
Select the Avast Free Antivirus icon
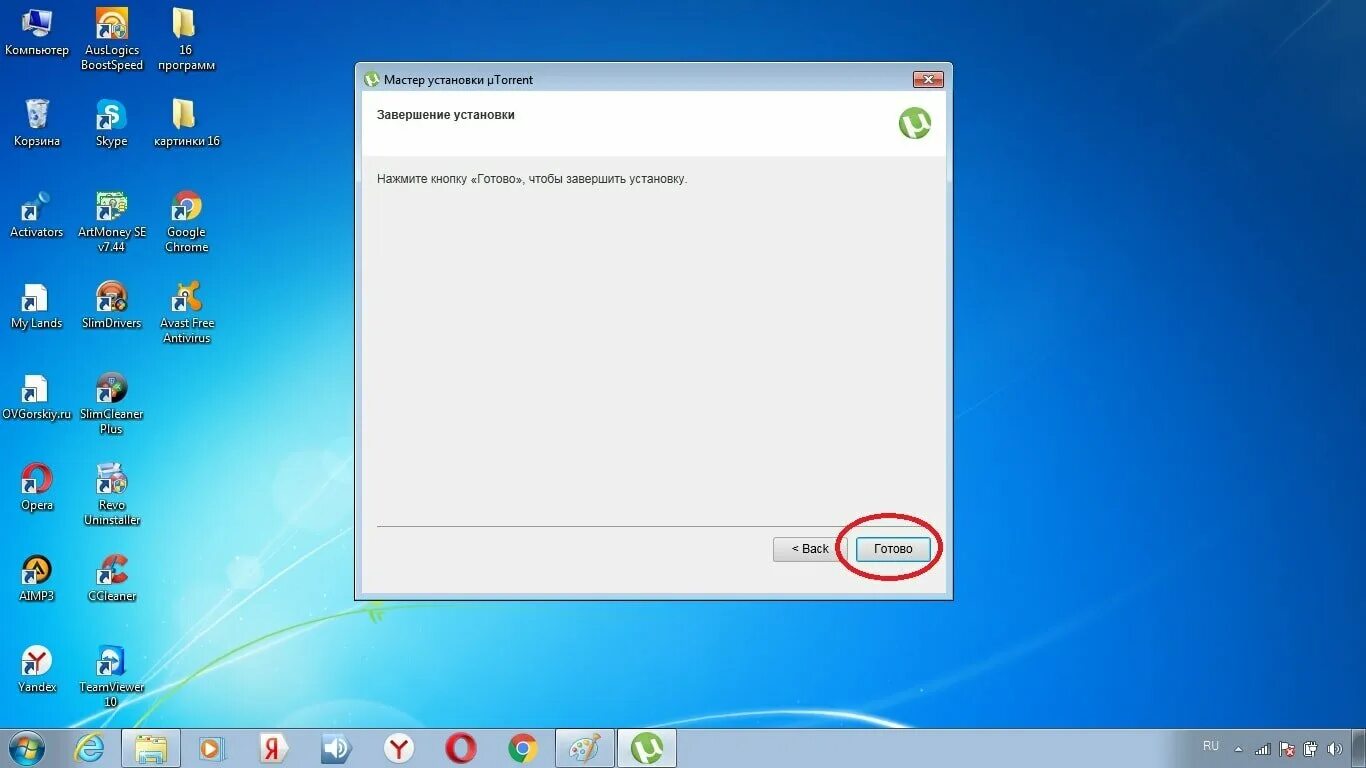(x=187, y=313)
